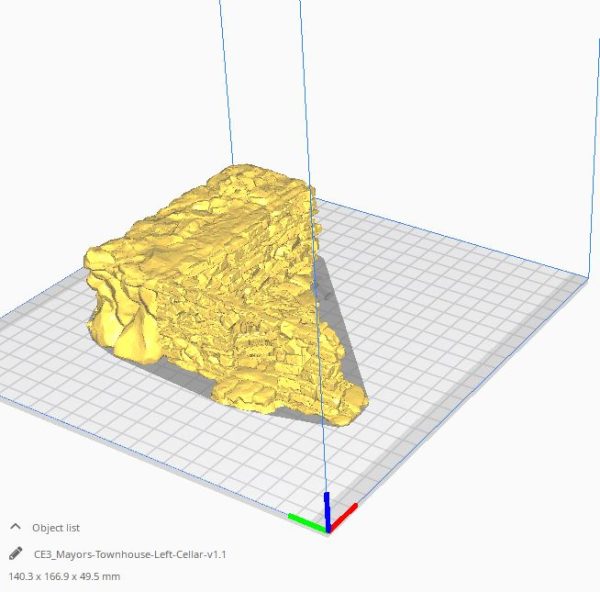
Task: Click the top surface of the stone wall model
Action: coord(250,190)
